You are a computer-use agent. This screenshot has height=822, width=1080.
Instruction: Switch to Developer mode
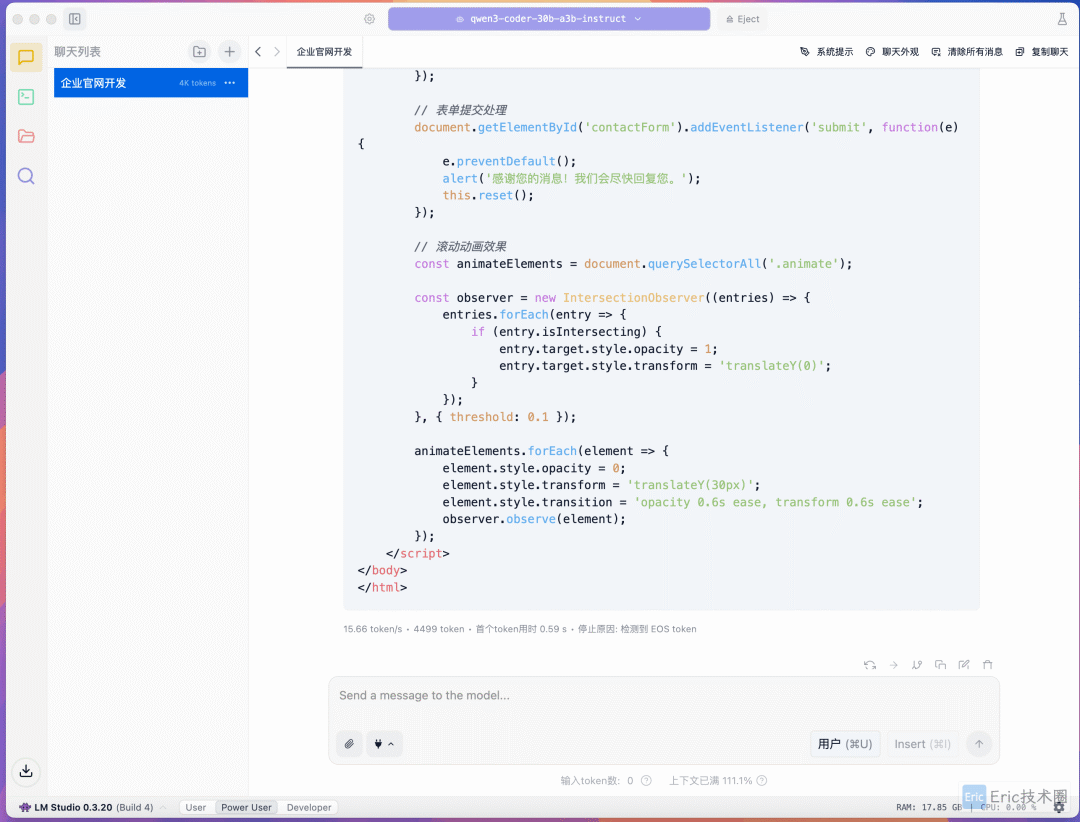click(x=309, y=808)
